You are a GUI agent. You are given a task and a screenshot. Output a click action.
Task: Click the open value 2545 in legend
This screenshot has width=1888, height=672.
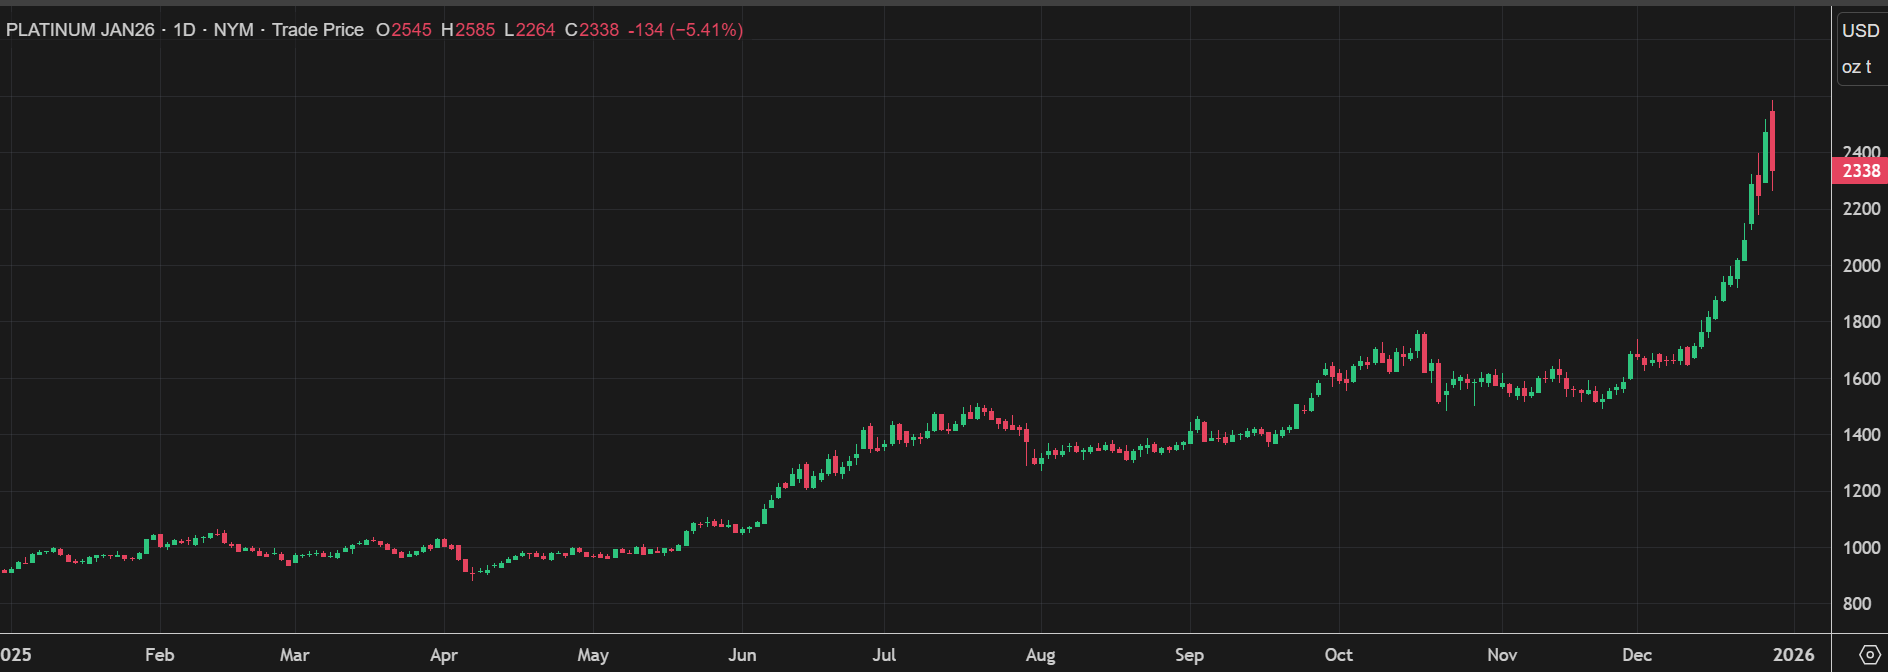coord(411,30)
